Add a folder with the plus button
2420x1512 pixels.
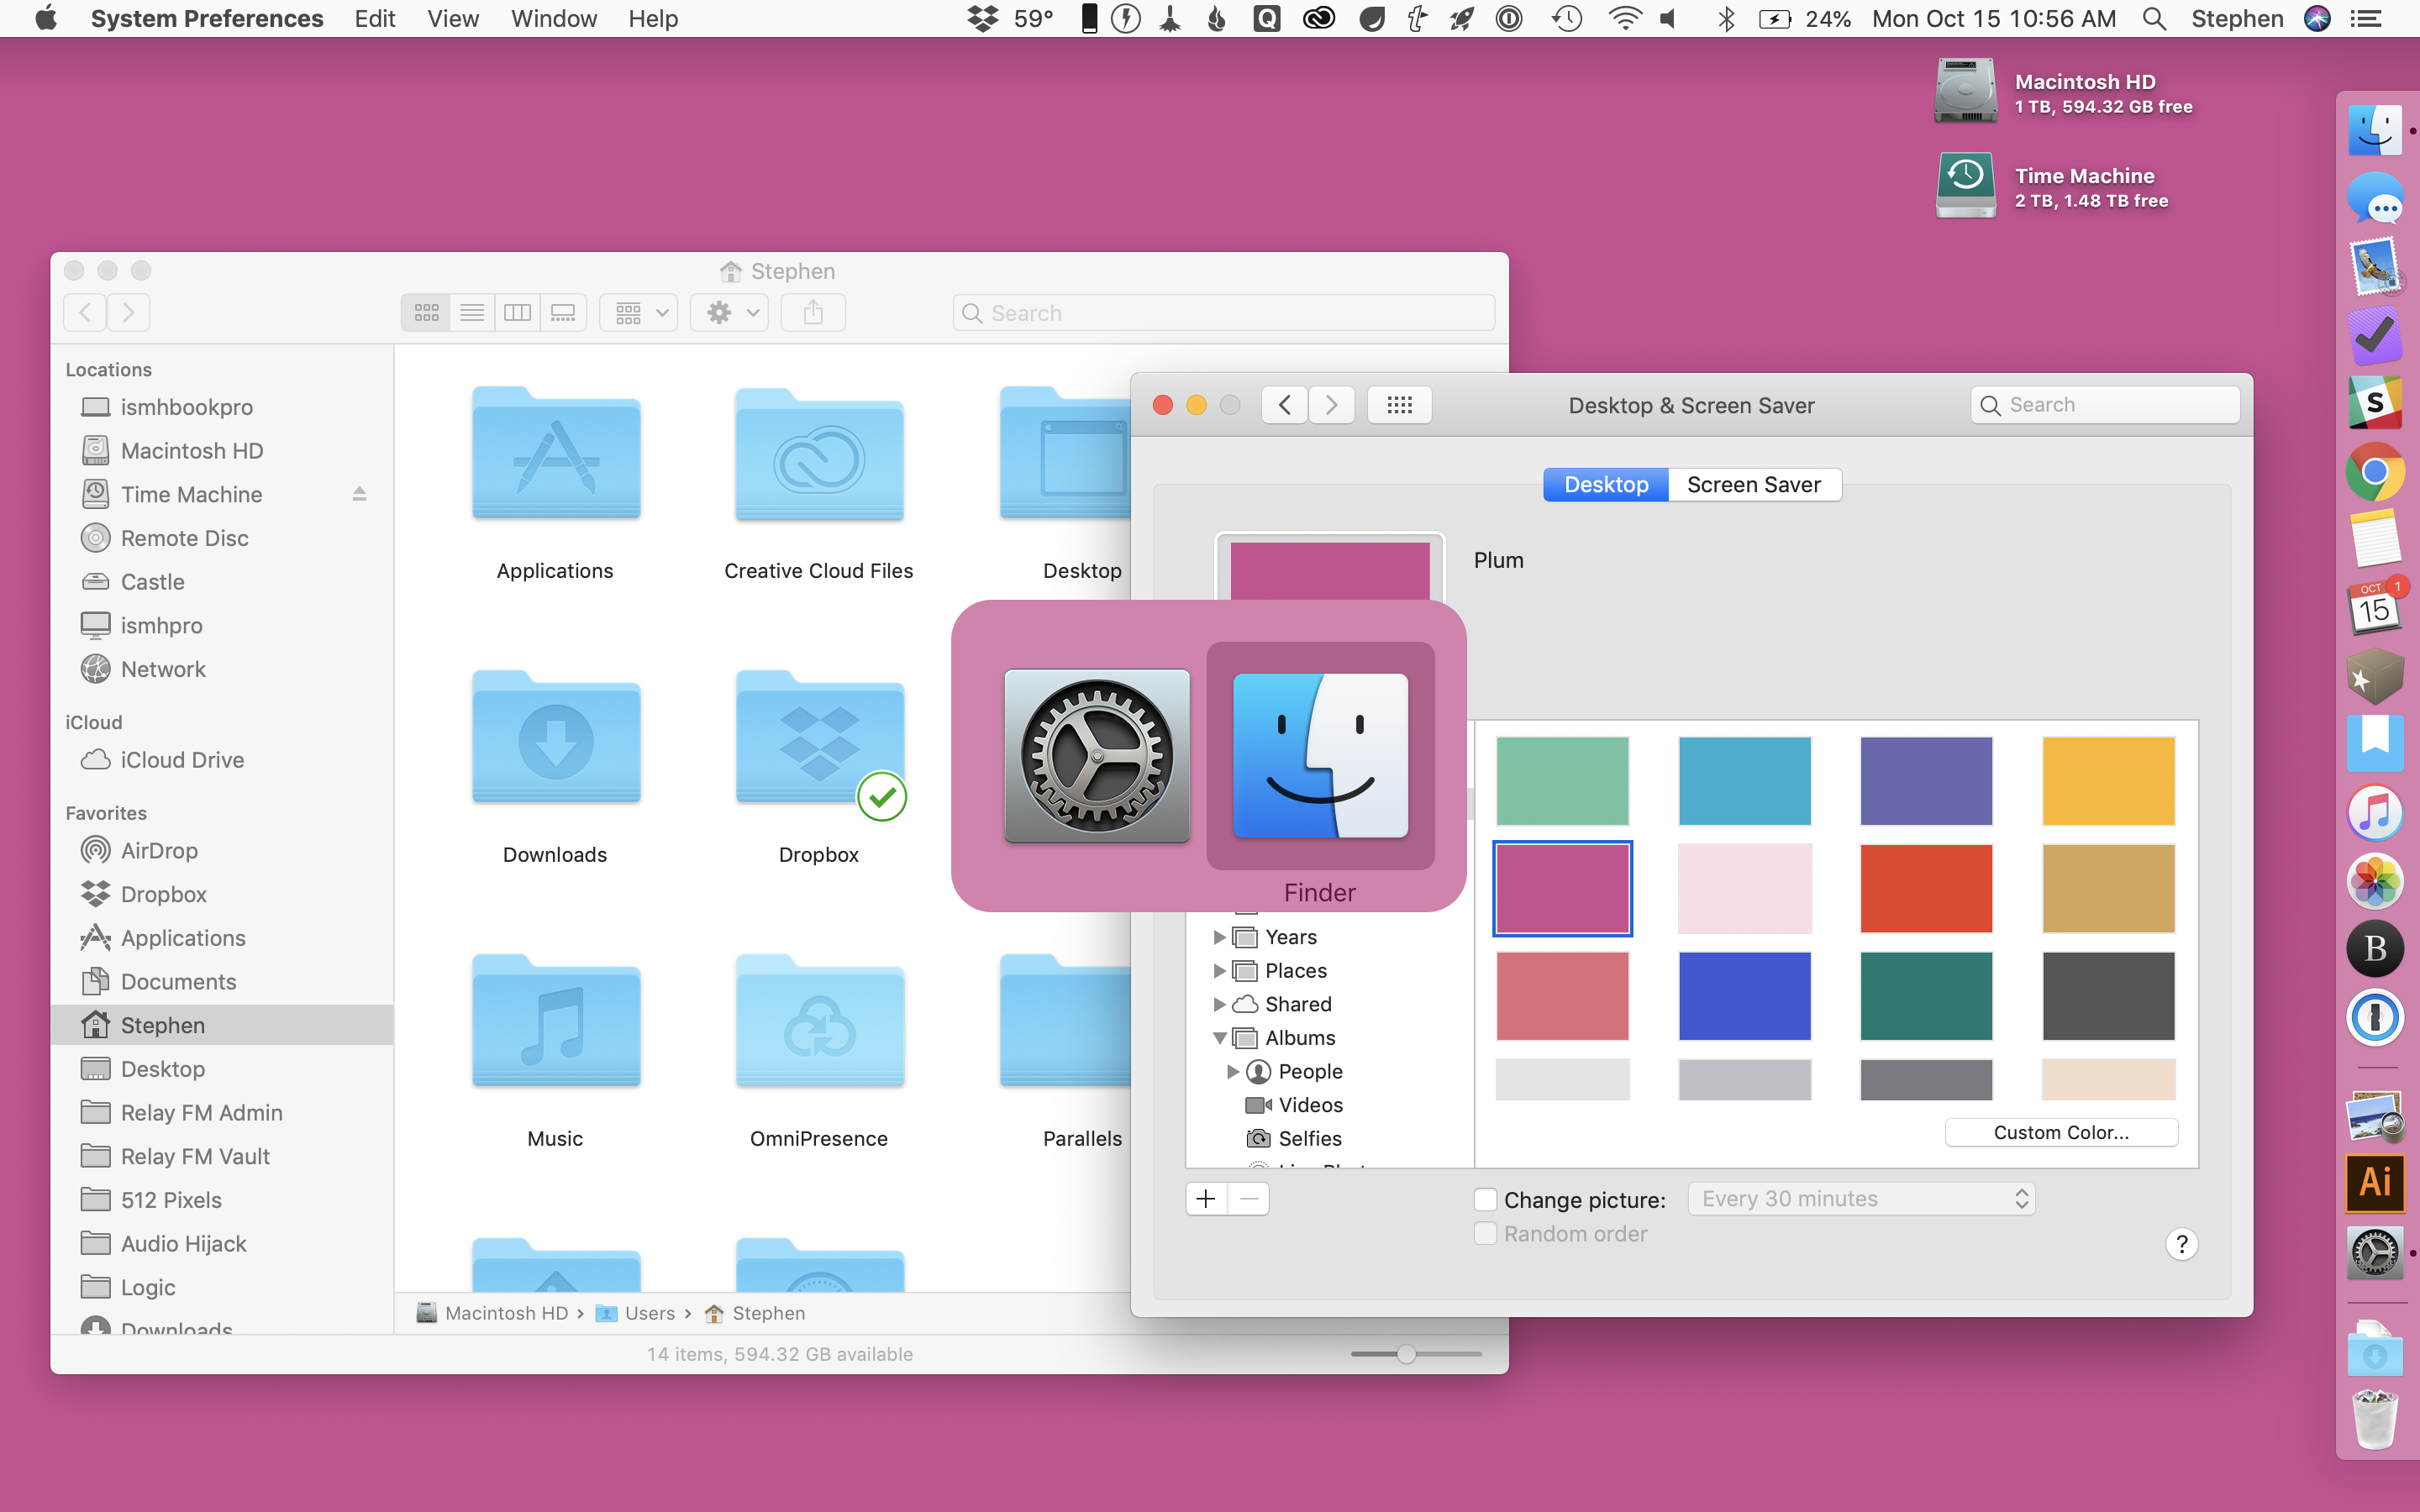[x=1206, y=1199]
